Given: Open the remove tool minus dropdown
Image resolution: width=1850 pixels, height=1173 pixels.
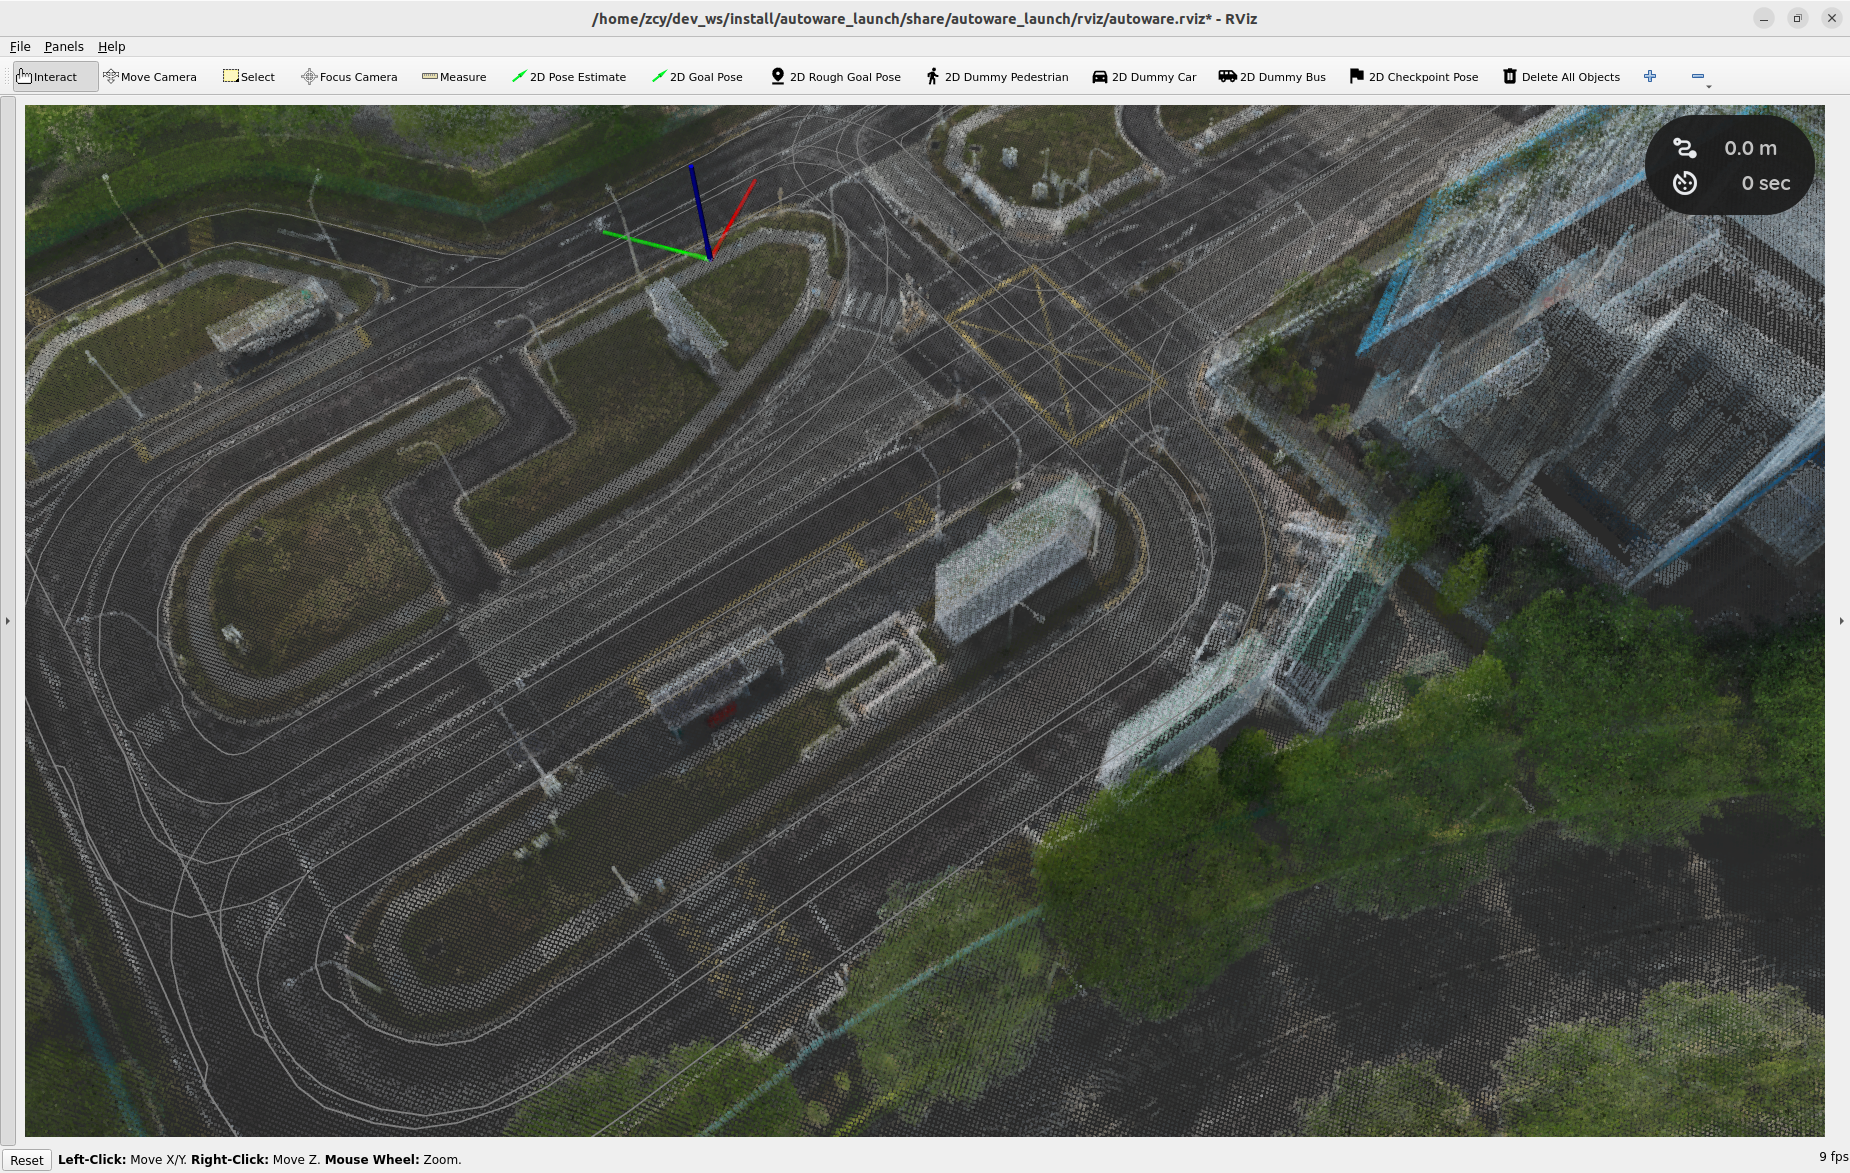Looking at the screenshot, I should click(1699, 77).
